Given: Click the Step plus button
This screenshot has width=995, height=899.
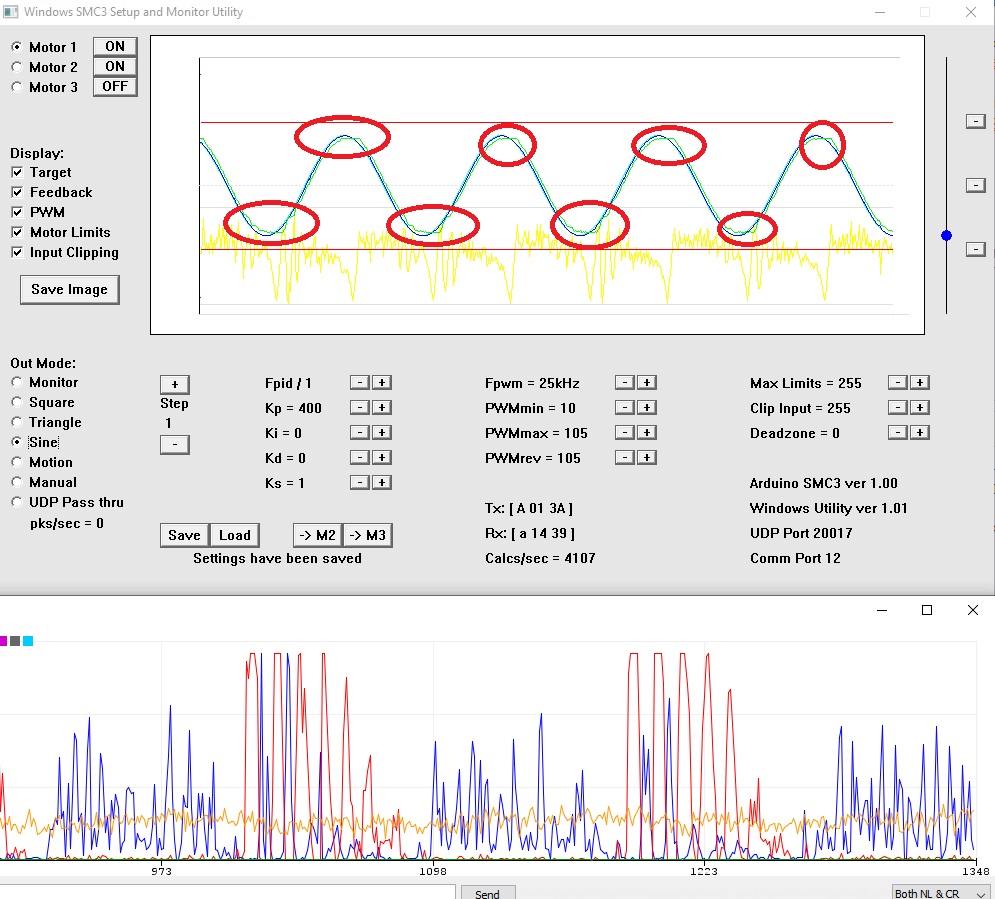Looking at the screenshot, I should [174, 385].
